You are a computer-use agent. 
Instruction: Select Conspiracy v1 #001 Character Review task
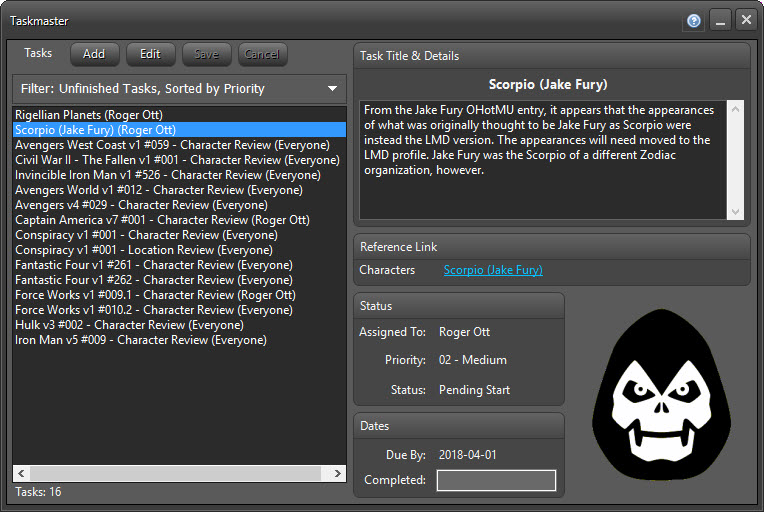tap(179, 235)
